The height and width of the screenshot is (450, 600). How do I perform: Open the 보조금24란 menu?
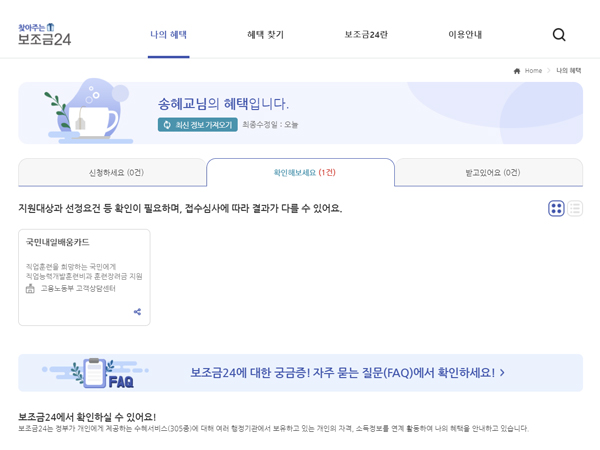(366, 35)
